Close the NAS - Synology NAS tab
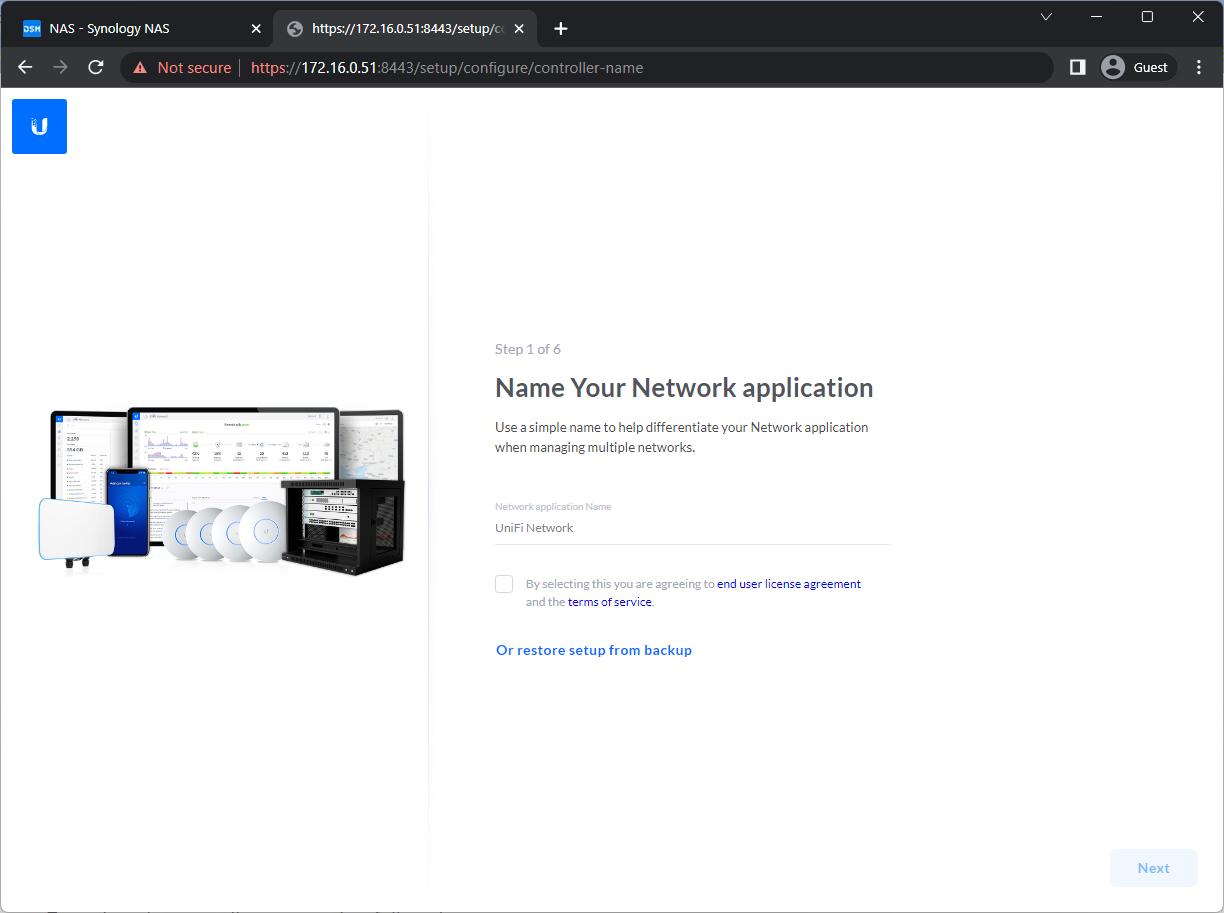Screen dimensions: 1224x913 pyautogui.click(x=255, y=29)
